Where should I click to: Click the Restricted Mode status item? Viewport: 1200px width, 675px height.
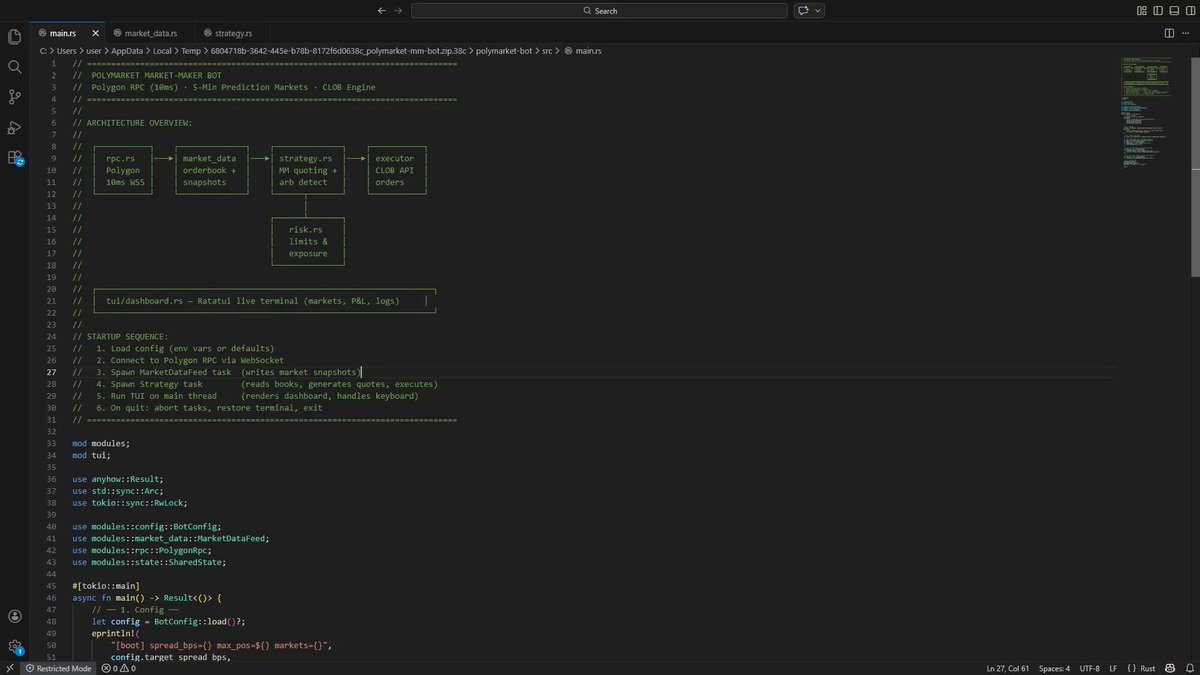point(60,668)
